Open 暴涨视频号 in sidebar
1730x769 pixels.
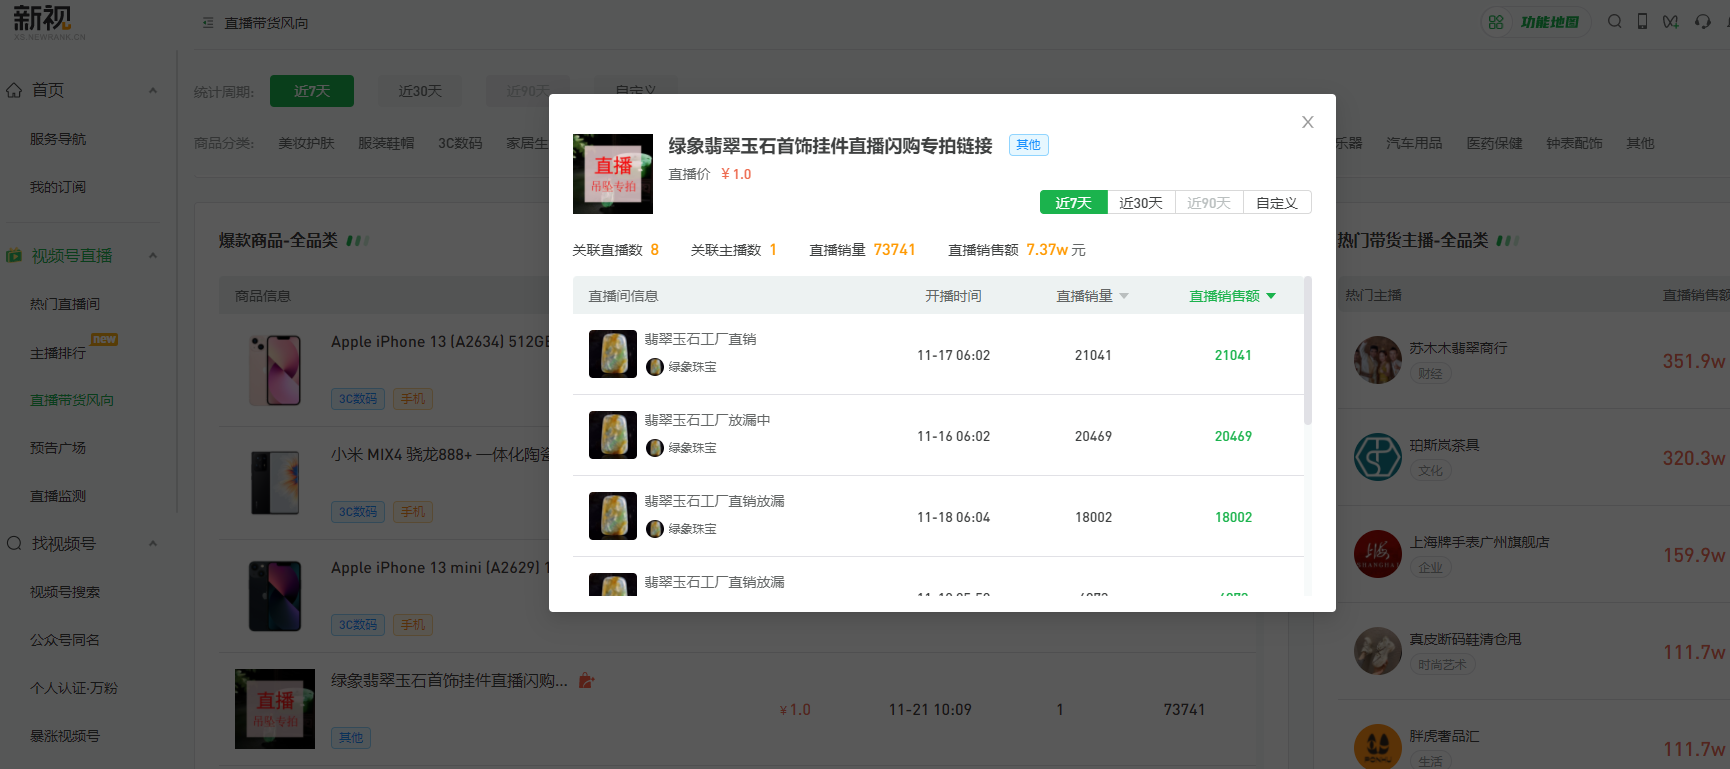point(65,736)
